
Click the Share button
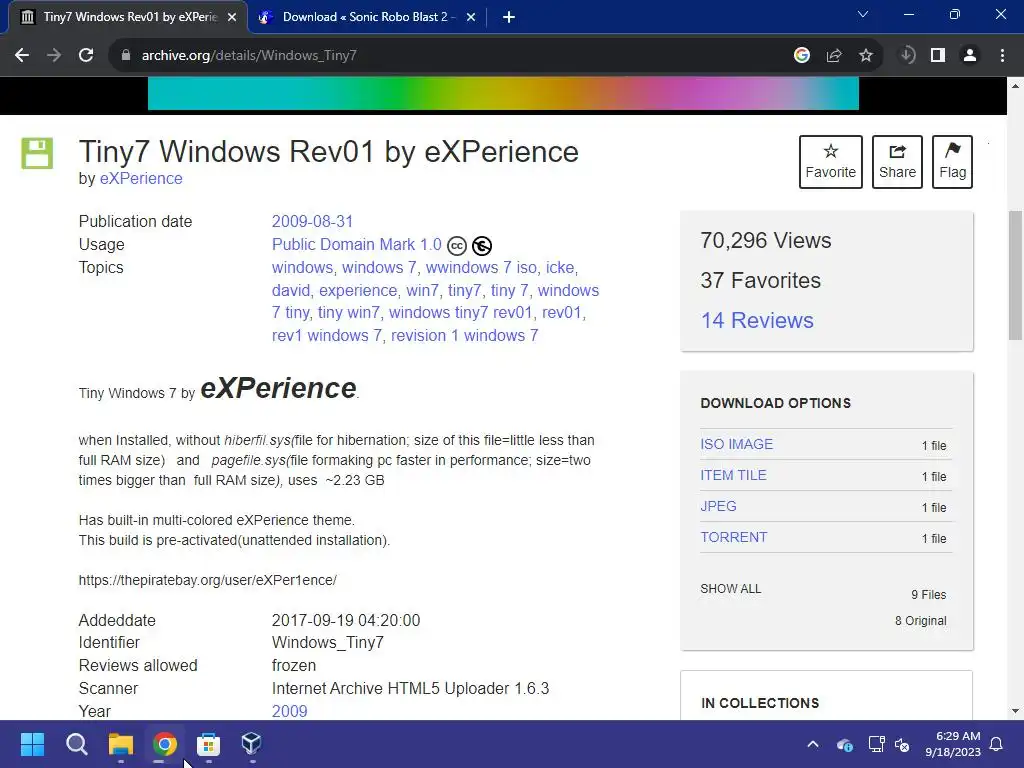(897, 162)
